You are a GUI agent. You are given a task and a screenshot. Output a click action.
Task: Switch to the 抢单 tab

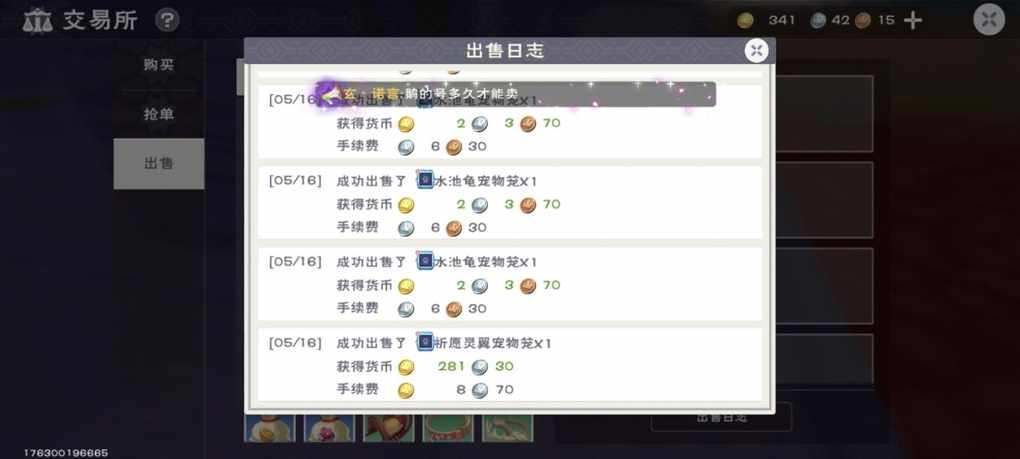click(159, 114)
